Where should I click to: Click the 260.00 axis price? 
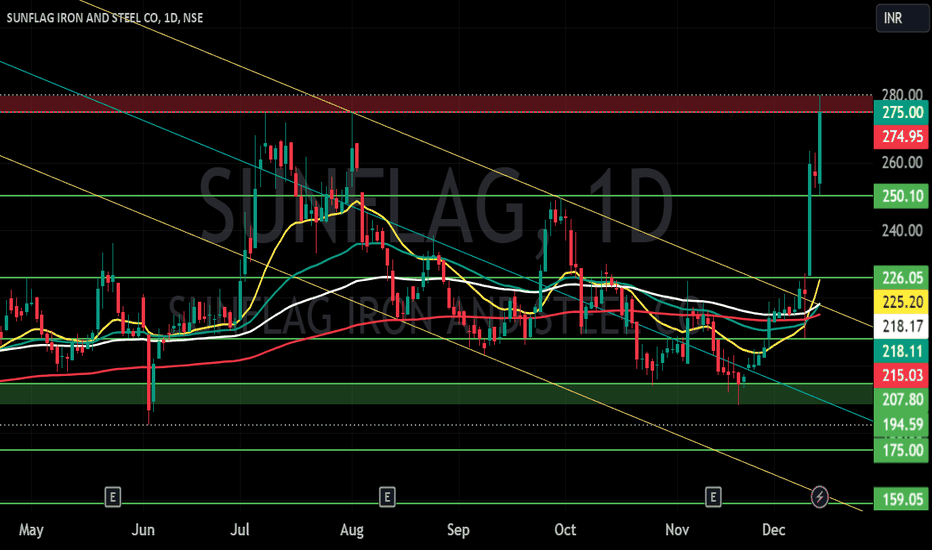tap(902, 162)
